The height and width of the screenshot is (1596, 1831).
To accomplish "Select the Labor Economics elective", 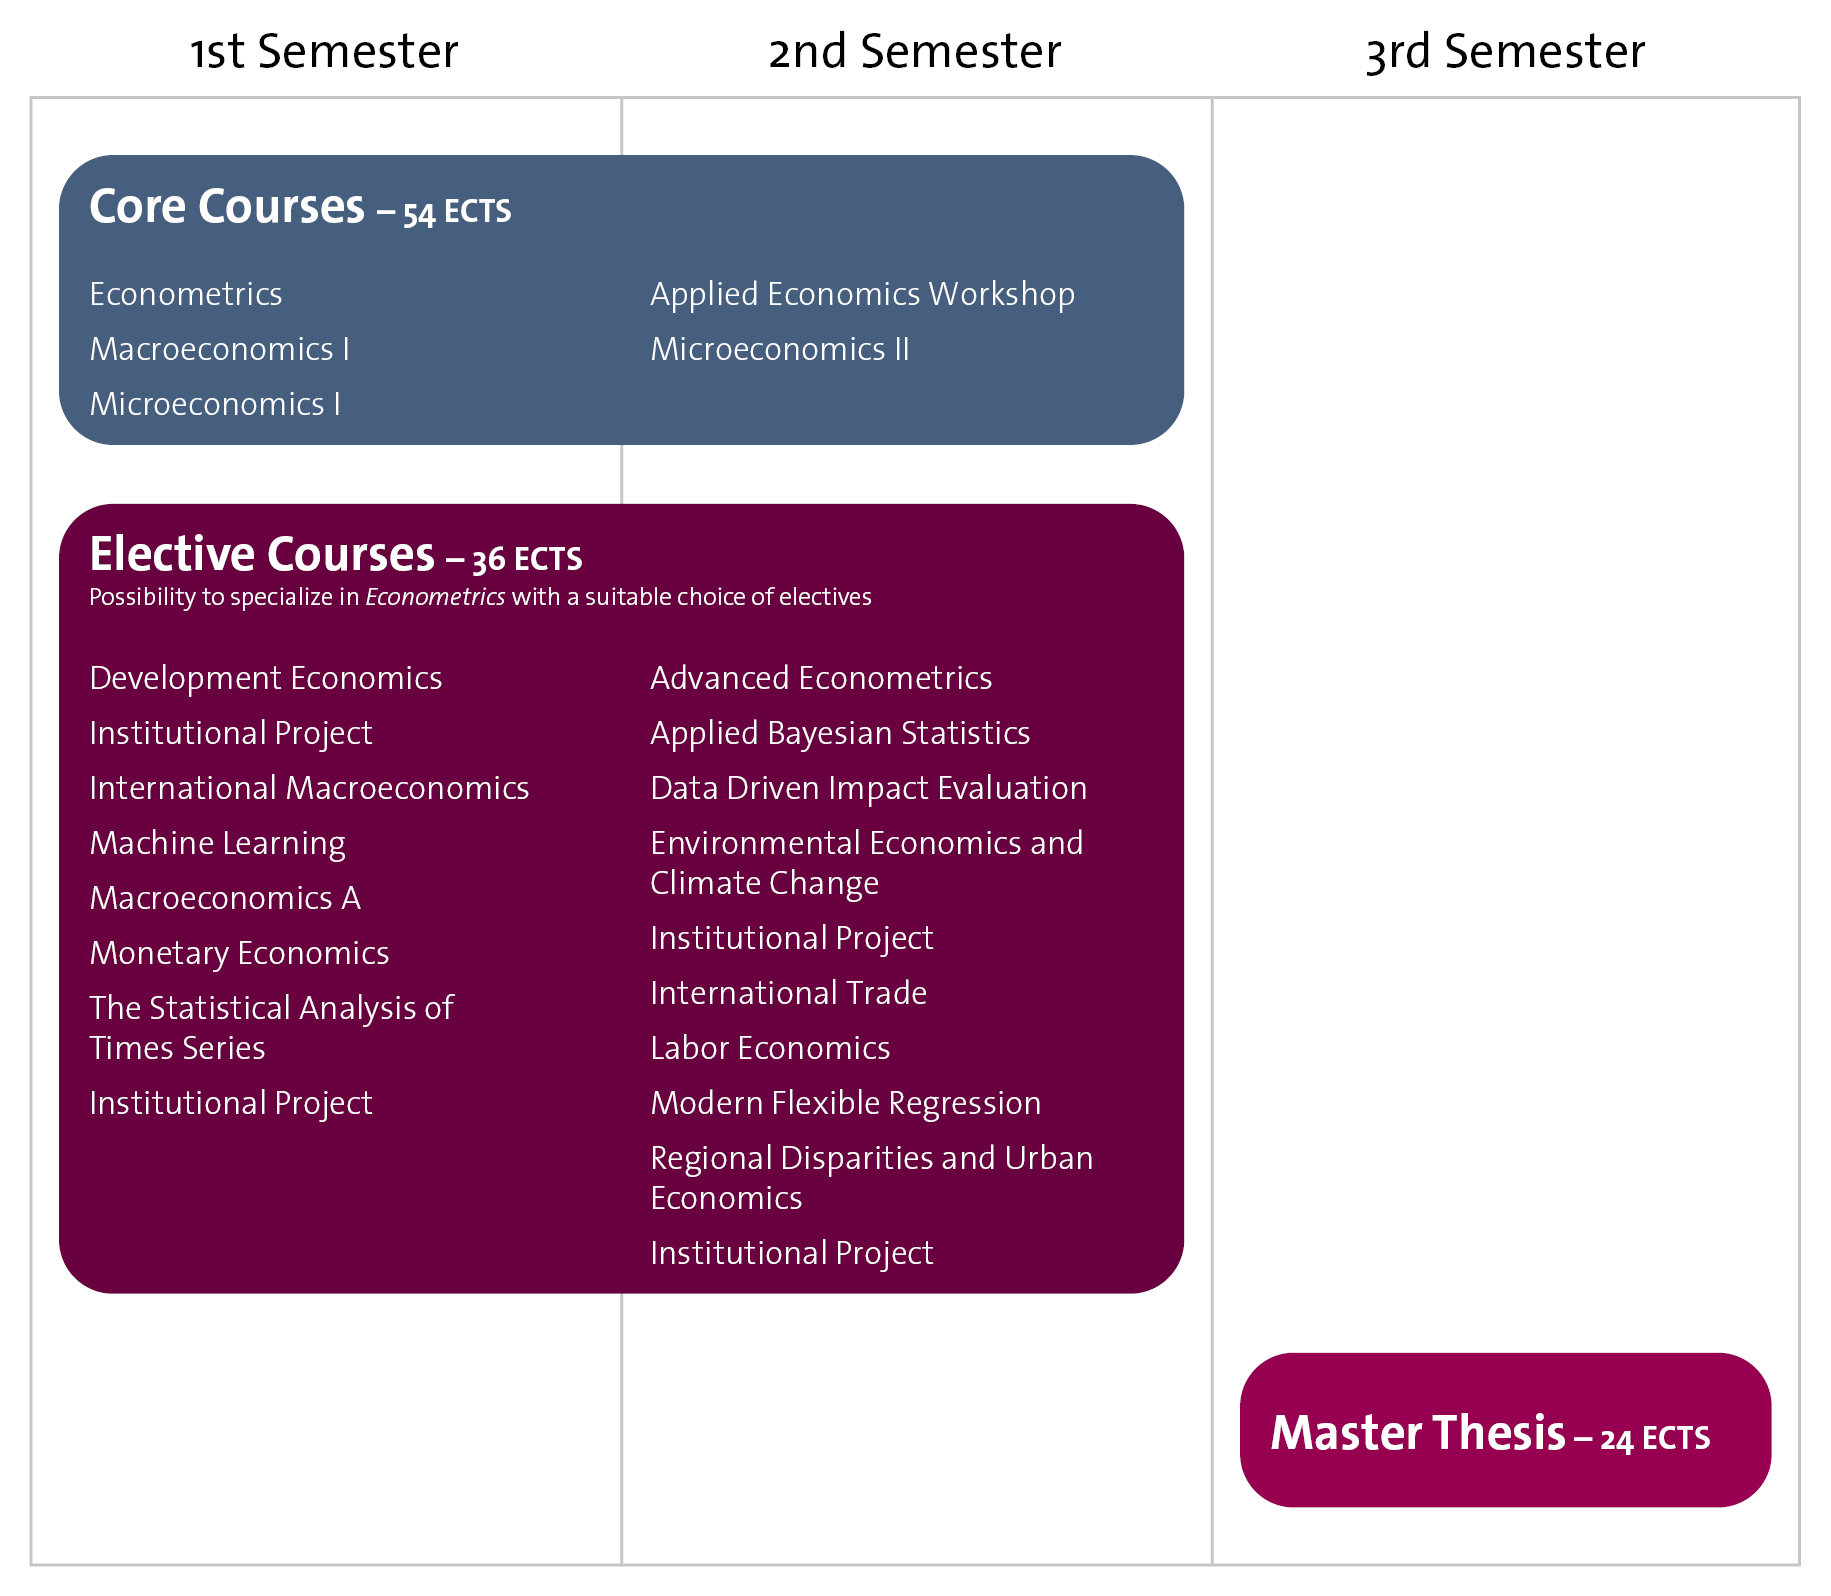I will click(x=770, y=1048).
